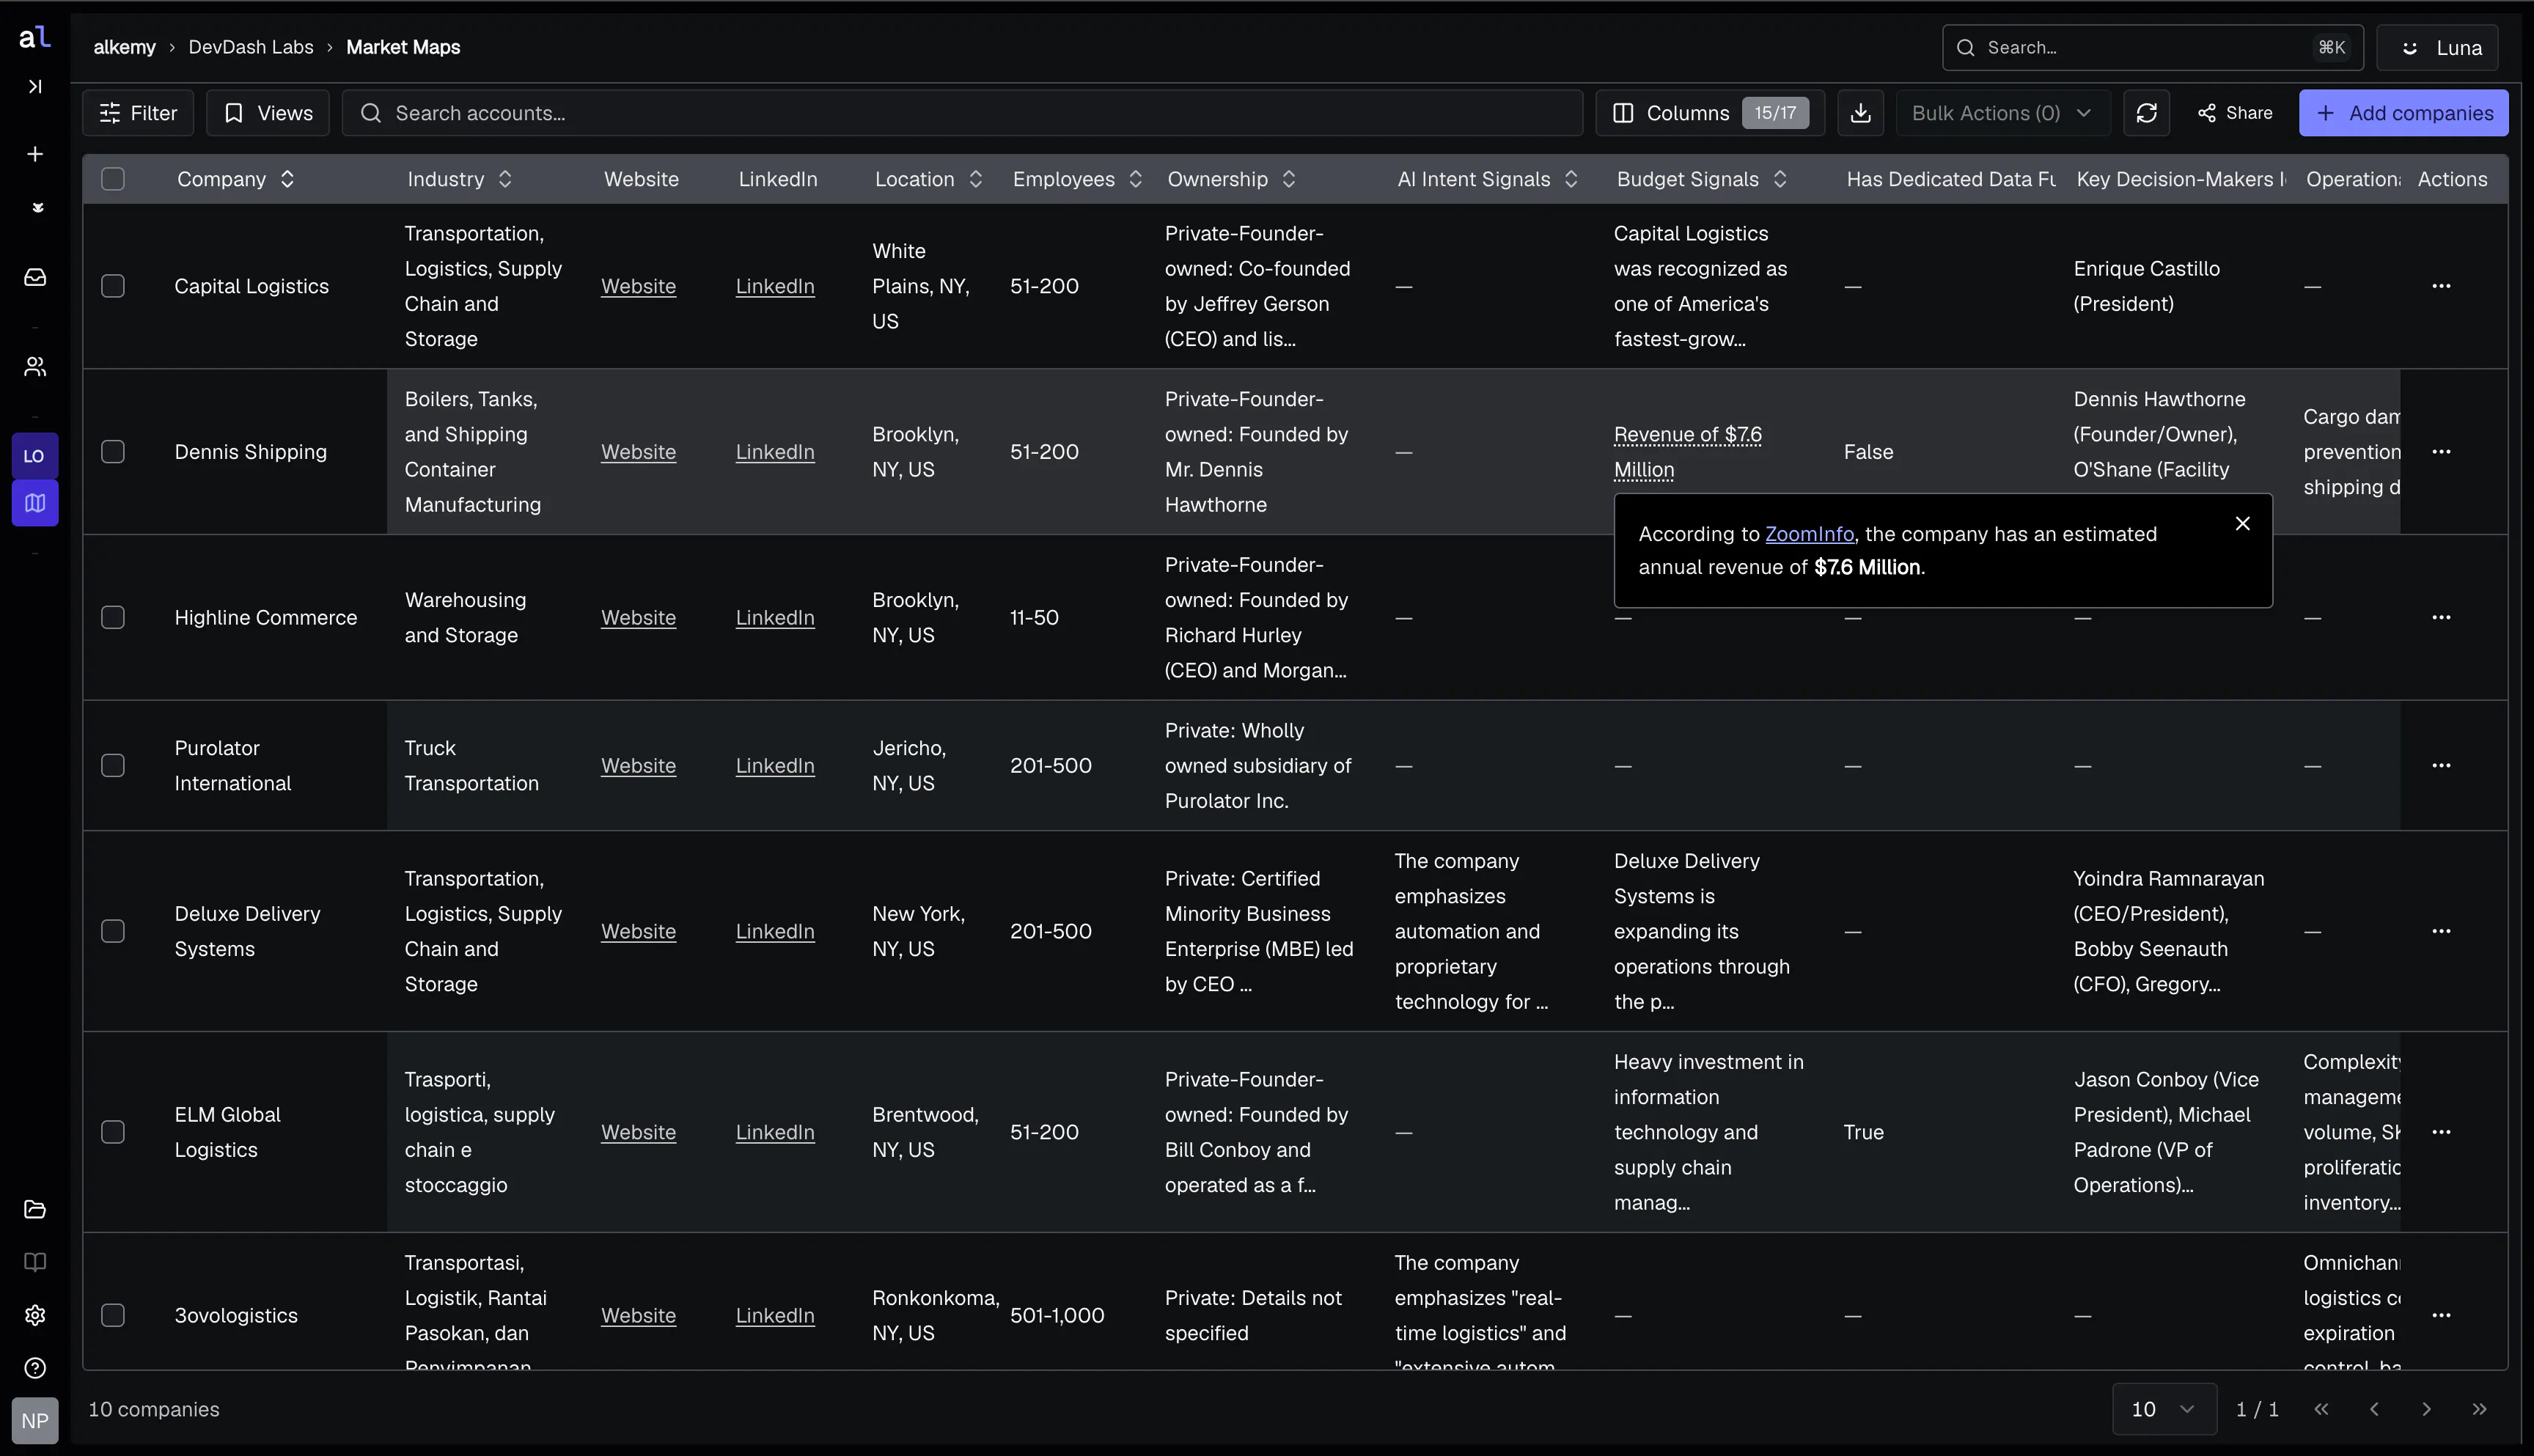Check the select-all checkbox in the header
The height and width of the screenshot is (1456, 2534).
113,179
